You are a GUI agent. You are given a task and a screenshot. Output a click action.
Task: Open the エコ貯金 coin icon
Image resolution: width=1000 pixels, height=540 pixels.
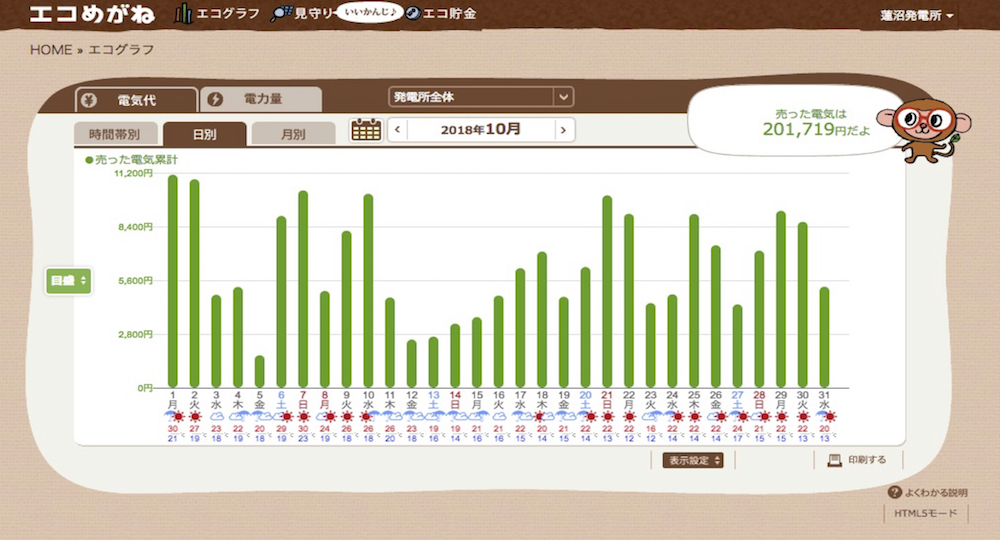[x=413, y=13]
